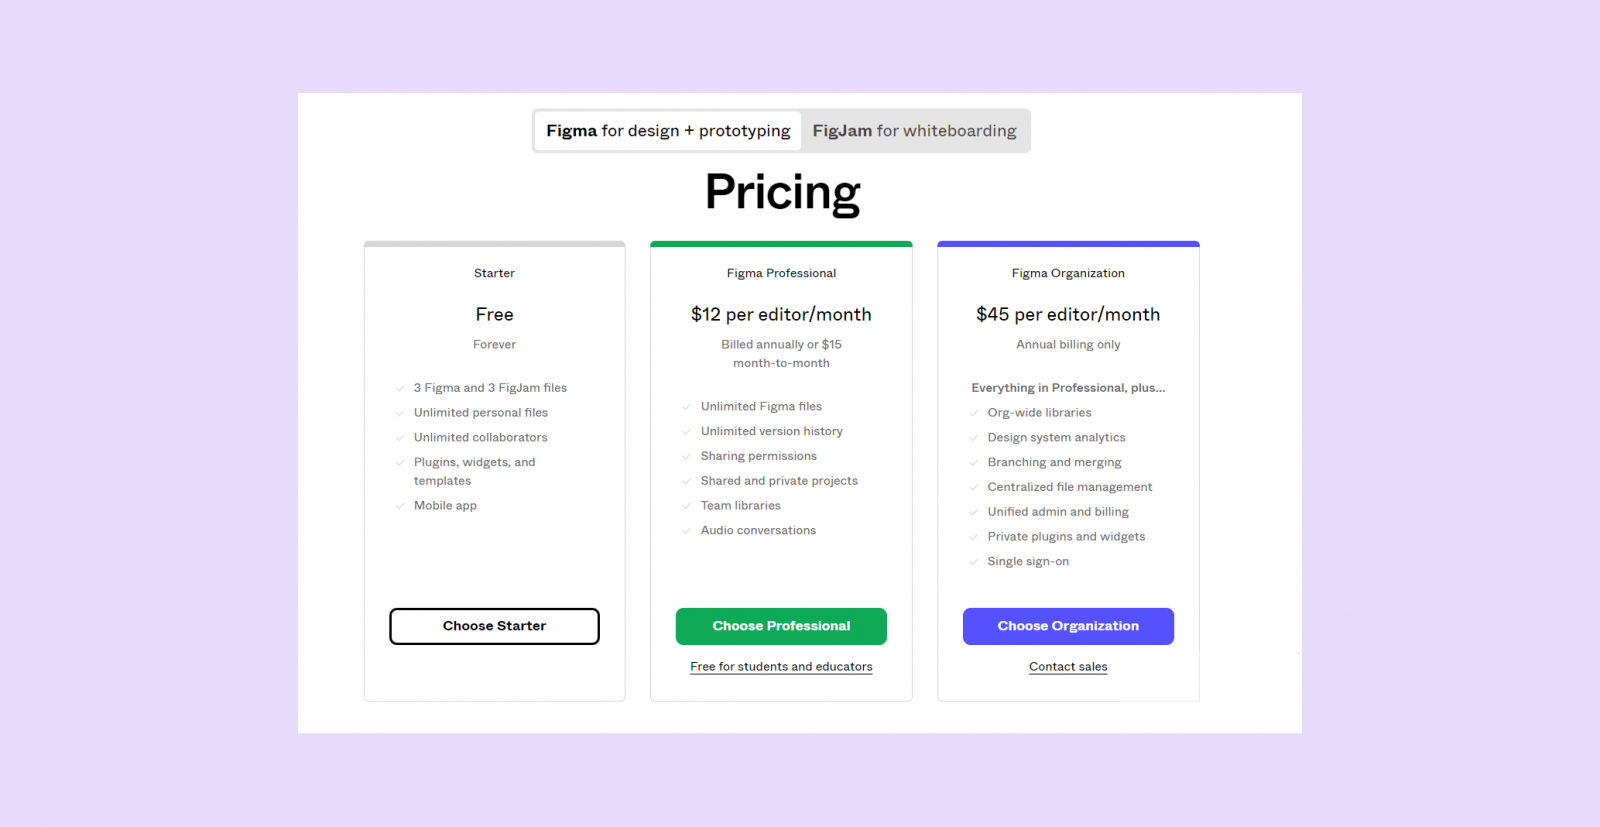Click checkmark beside Unlimited personal files
Image resolution: width=1600 pixels, height=827 pixels.
click(400, 413)
